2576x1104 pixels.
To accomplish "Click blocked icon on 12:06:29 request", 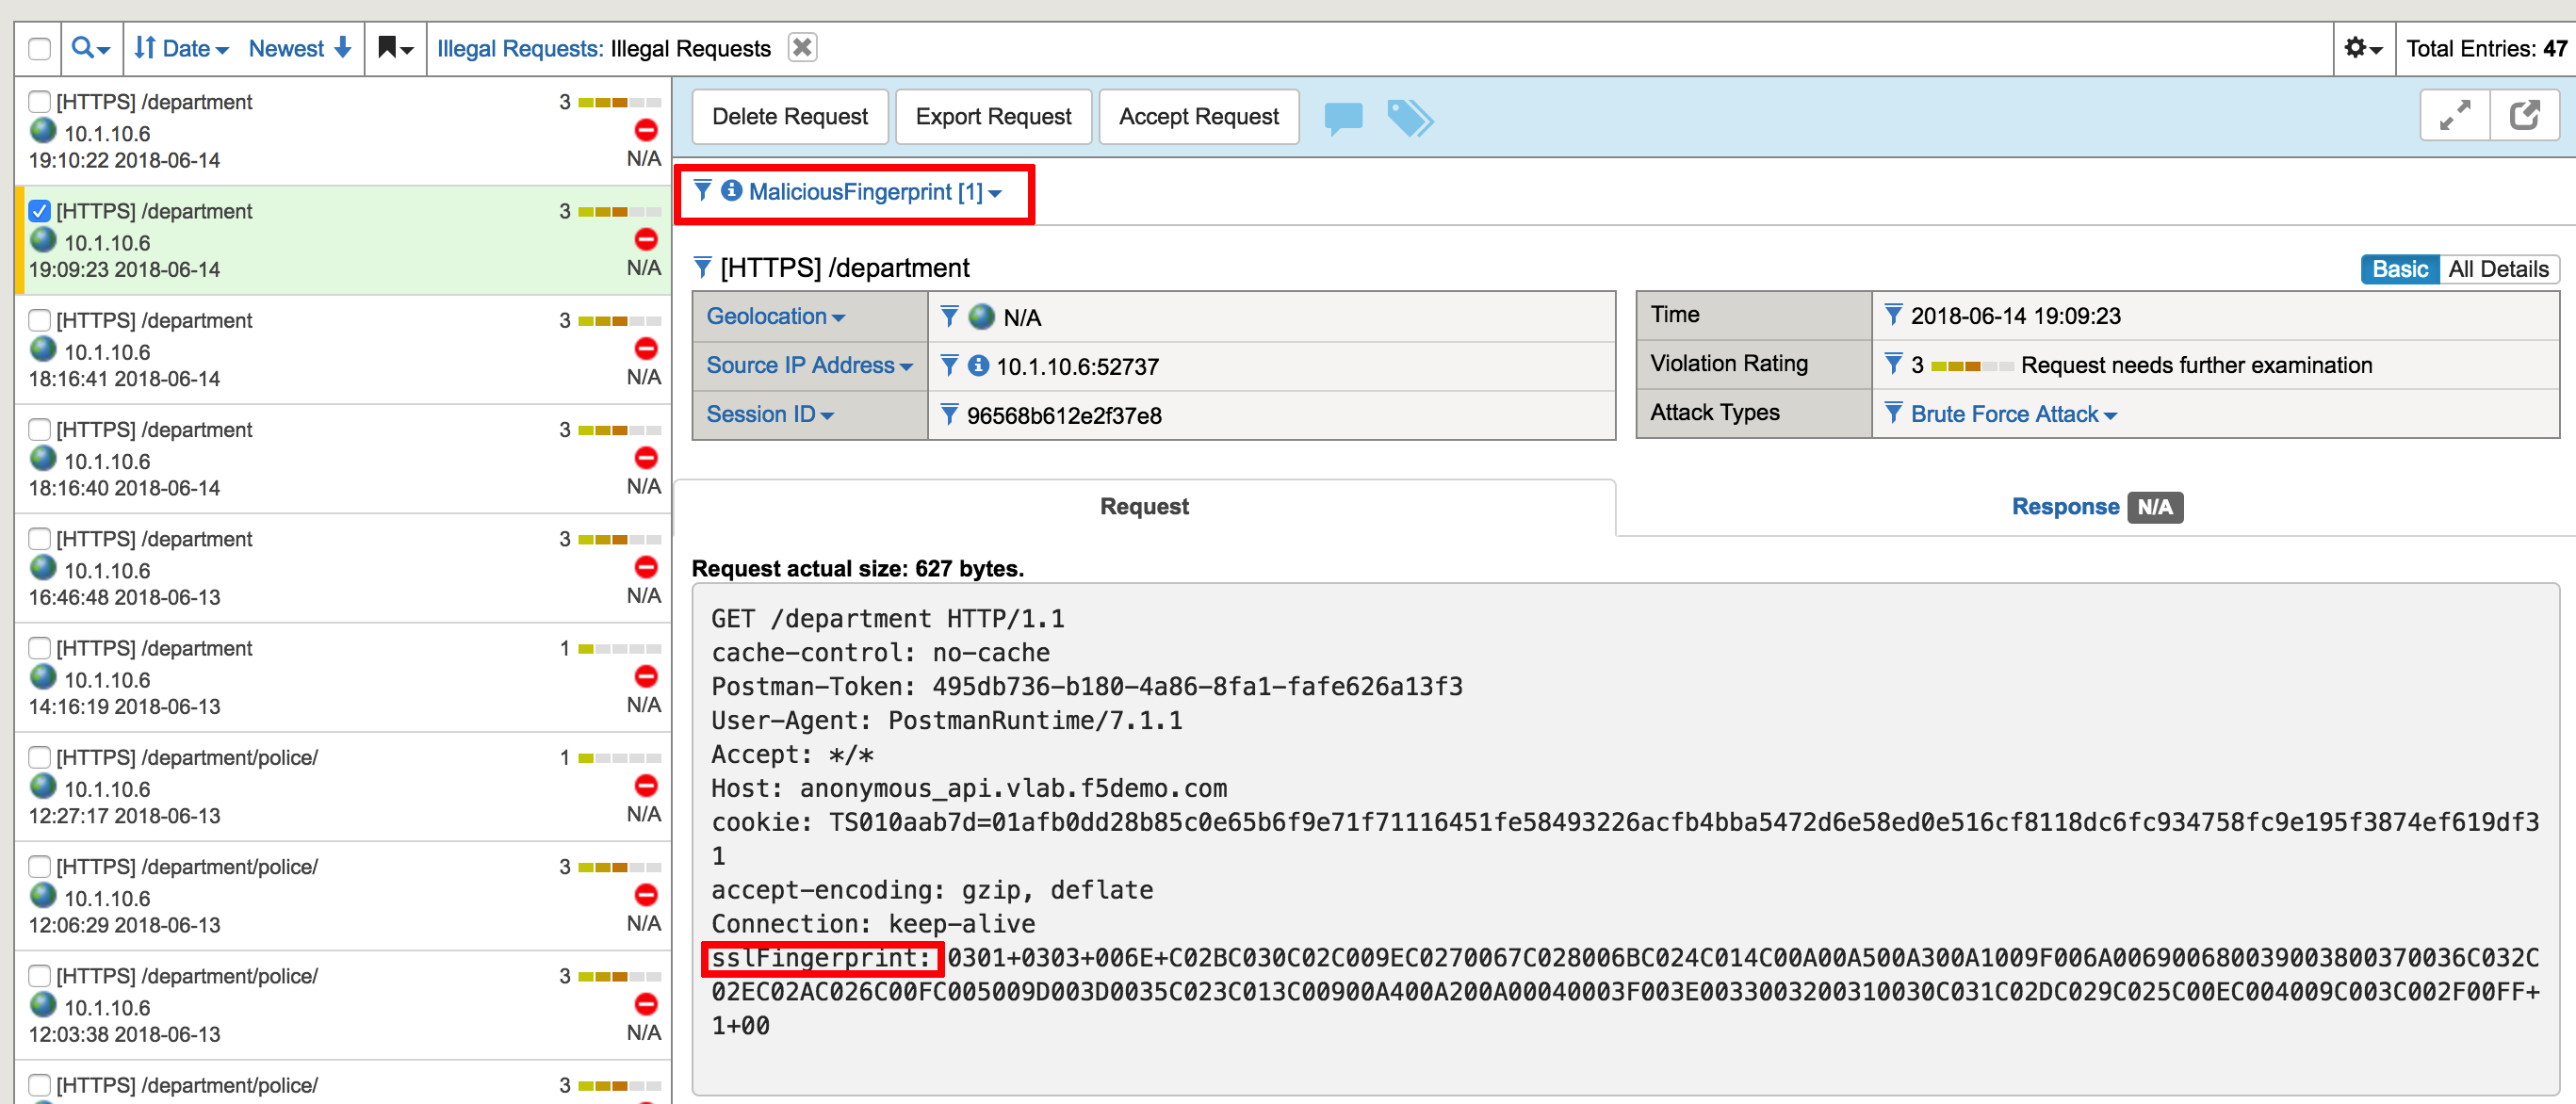I will 647,895.
